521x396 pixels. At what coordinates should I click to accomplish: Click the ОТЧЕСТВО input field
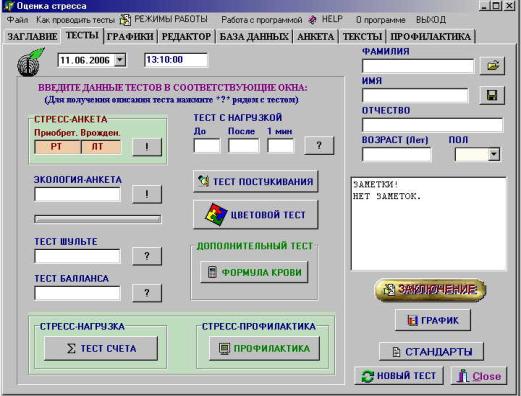[x=432, y=125]
